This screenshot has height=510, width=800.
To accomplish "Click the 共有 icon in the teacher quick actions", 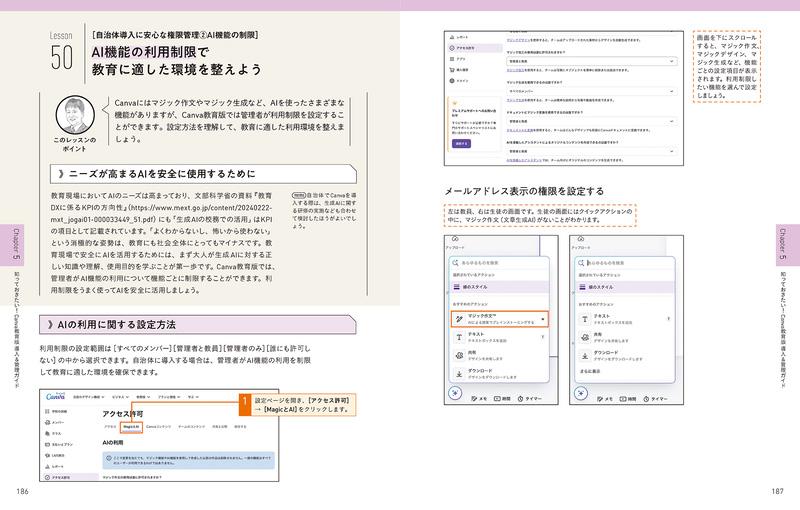I will pyautogui.click(x=459, y=355).
